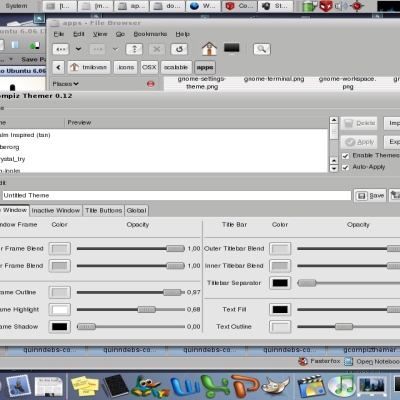
Task: Switch to Global tab
Action: (x=136, y=211)
